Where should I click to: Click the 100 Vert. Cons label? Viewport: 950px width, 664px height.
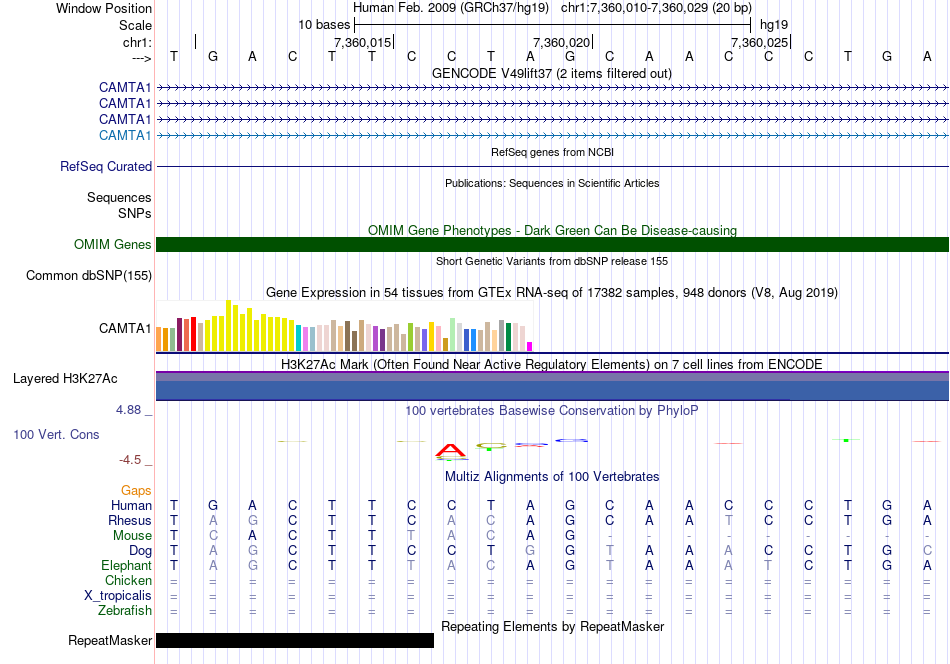pos(56,434)
